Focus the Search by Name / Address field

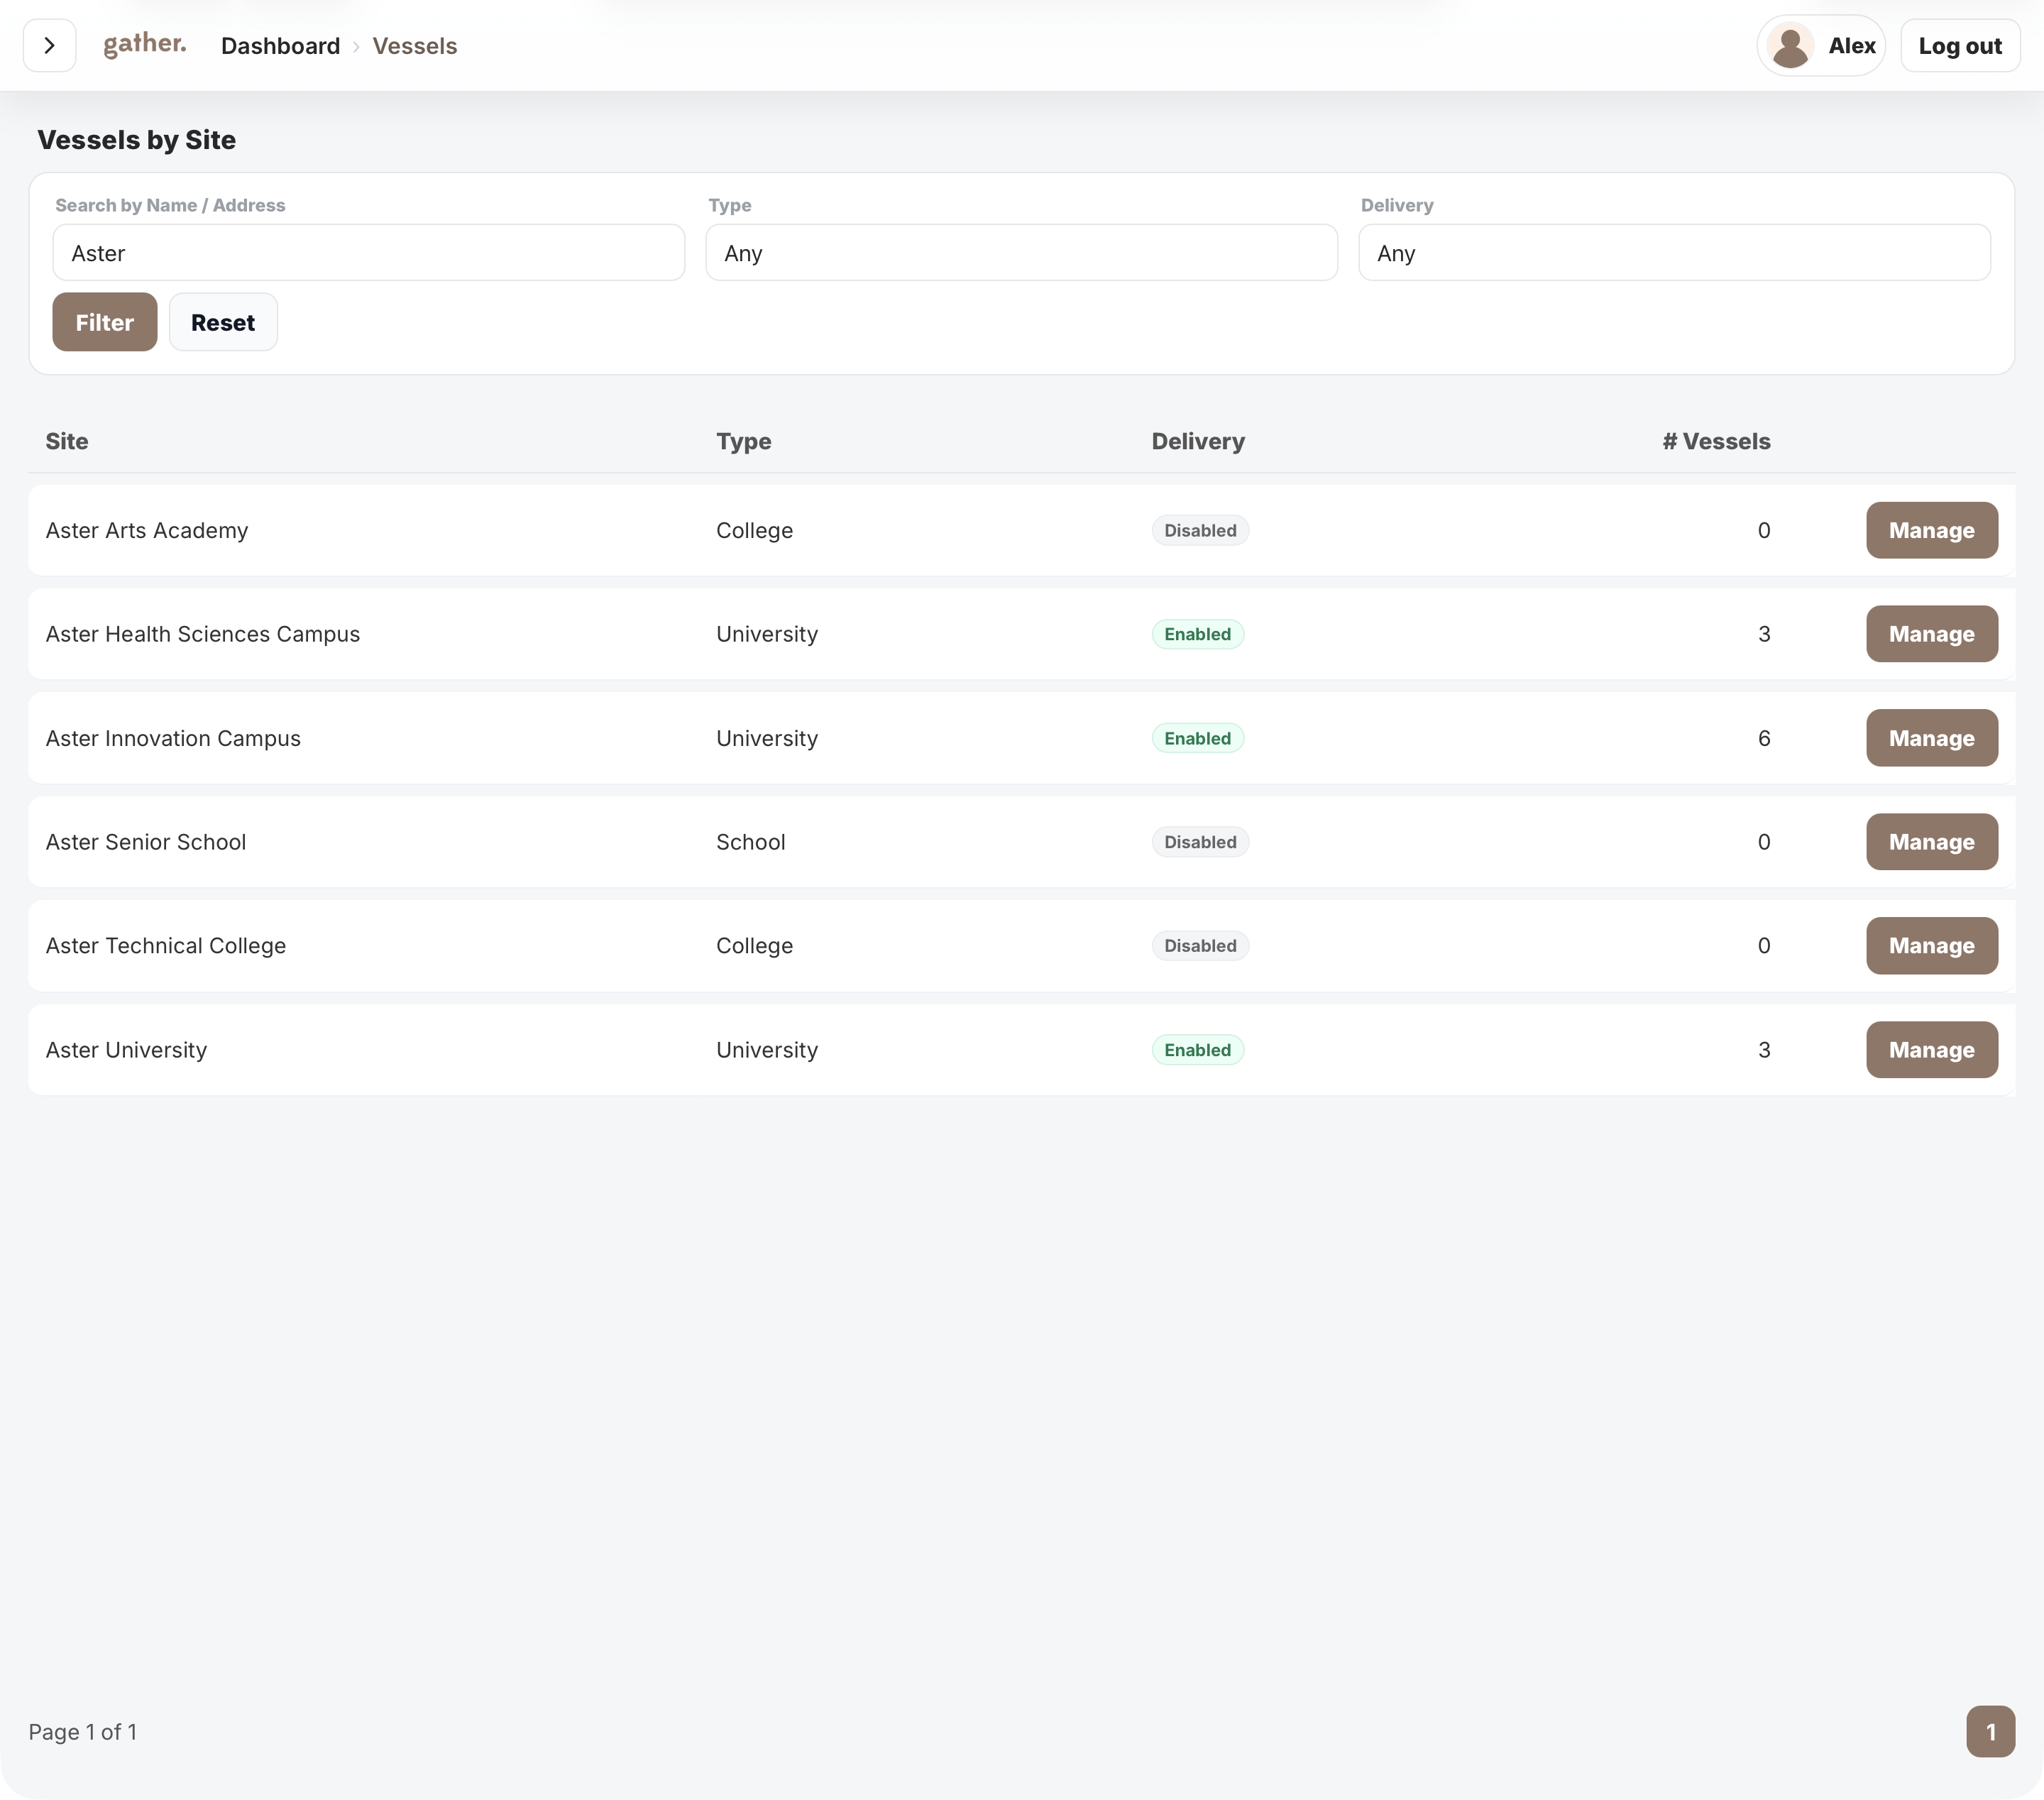369,253
